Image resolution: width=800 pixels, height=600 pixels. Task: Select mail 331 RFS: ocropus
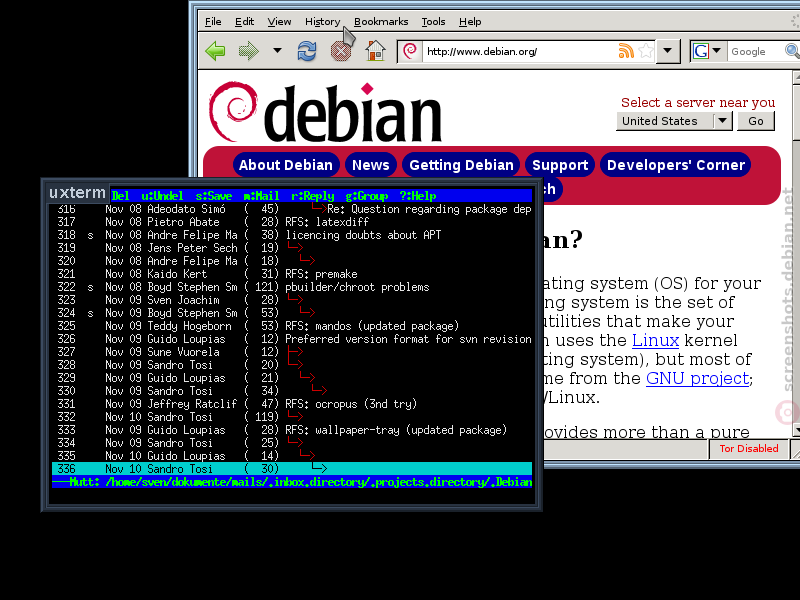[x=292, y=404]
